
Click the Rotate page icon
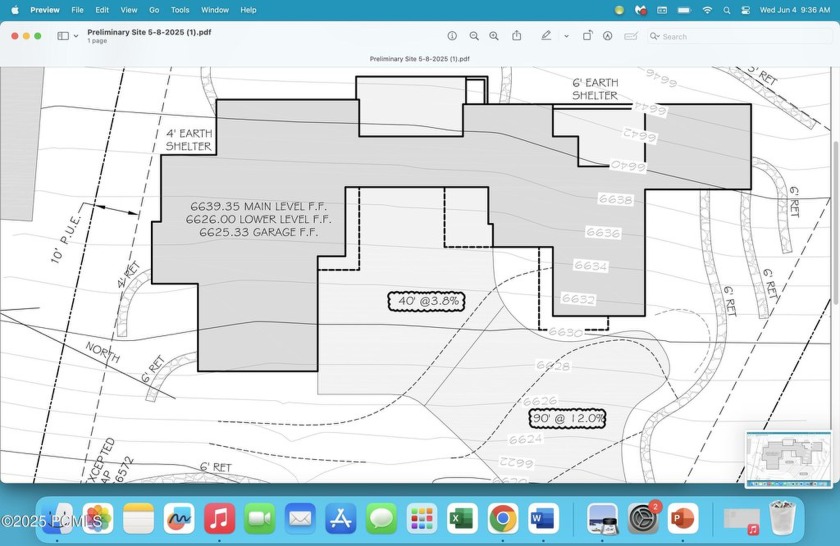click(x=586, y=36)
